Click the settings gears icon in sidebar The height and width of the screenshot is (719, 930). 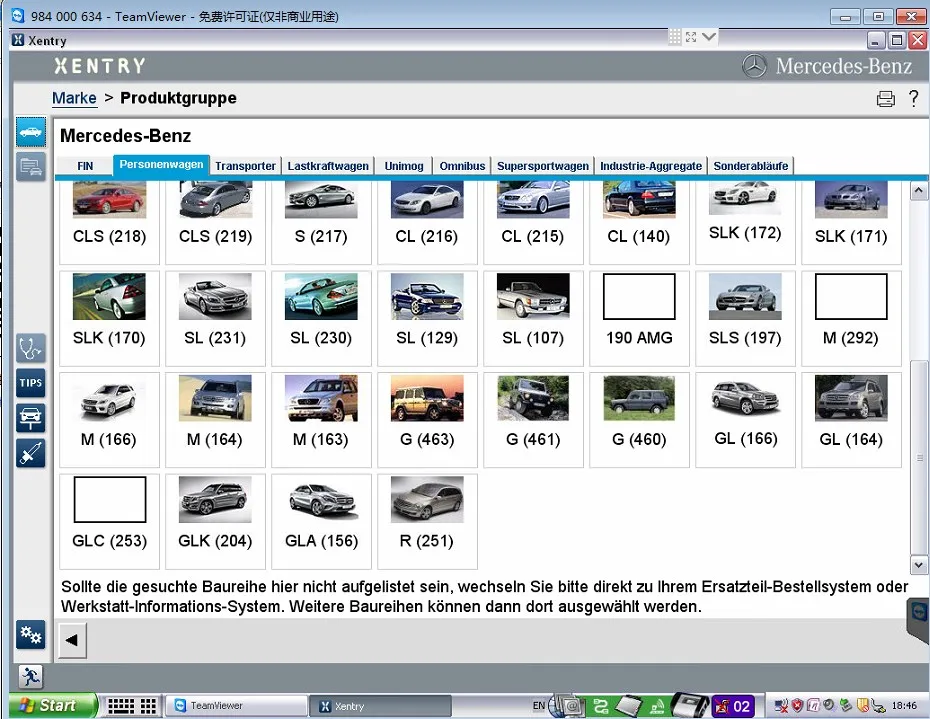tap(31, 634)
